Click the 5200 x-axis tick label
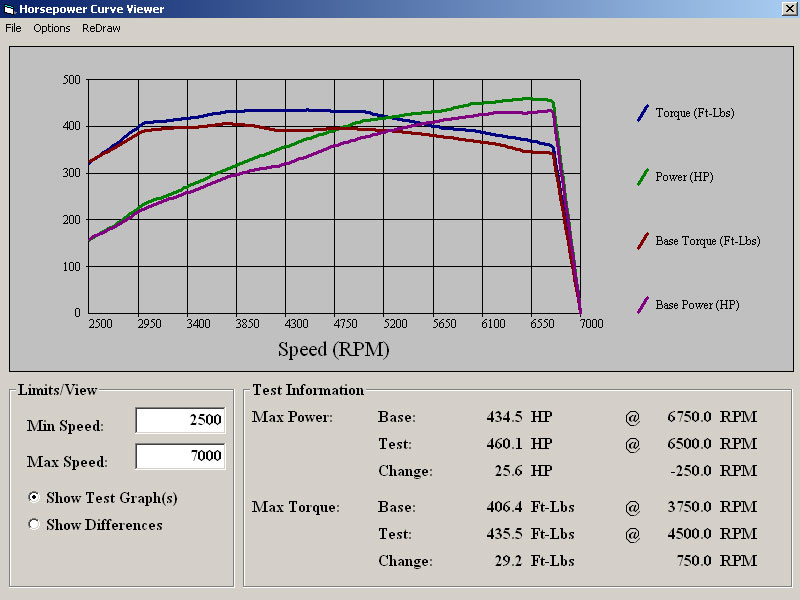Screen dimensions: 800x600 [395, 323]
